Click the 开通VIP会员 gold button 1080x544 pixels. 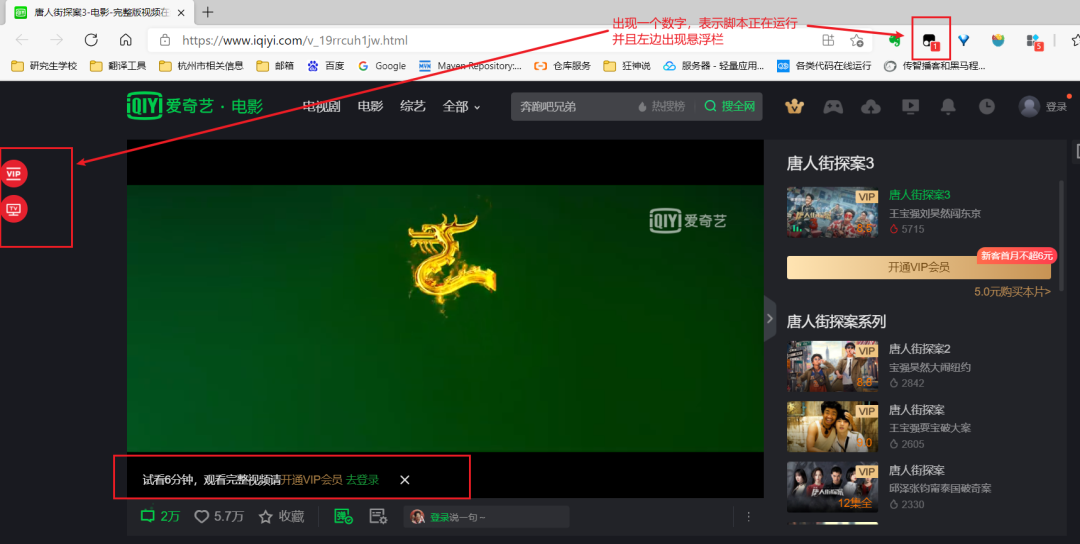pos(919,267)
